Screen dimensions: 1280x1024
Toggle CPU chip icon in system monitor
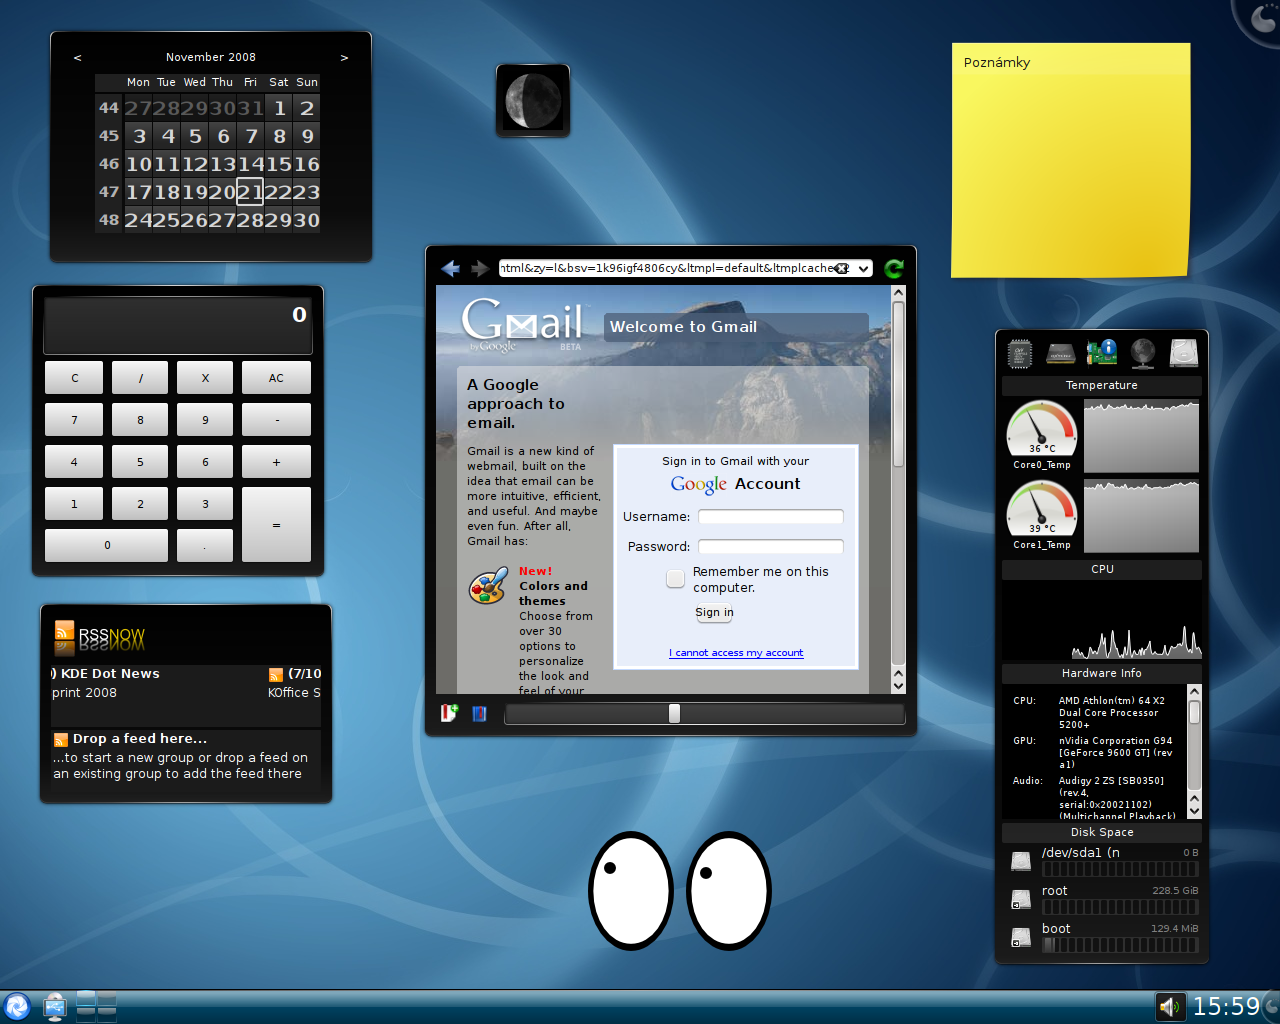click(x=1020, y=353)
